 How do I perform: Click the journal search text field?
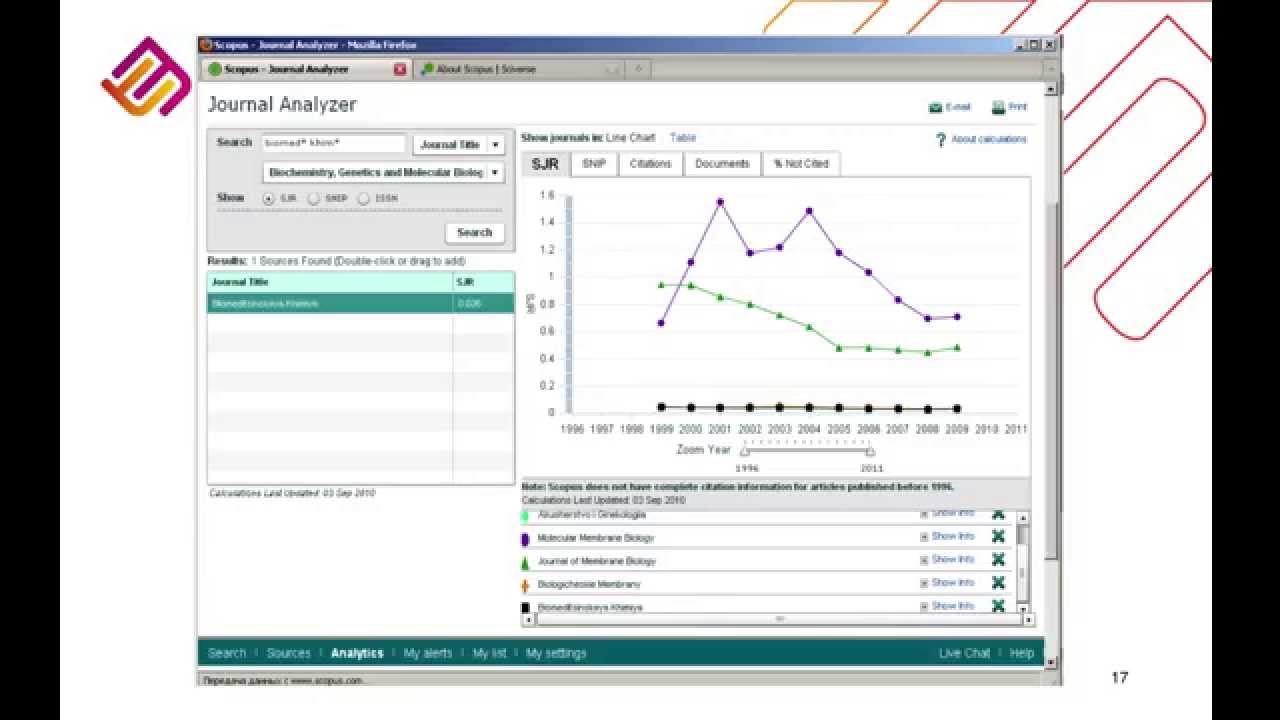tap(334, 144)
